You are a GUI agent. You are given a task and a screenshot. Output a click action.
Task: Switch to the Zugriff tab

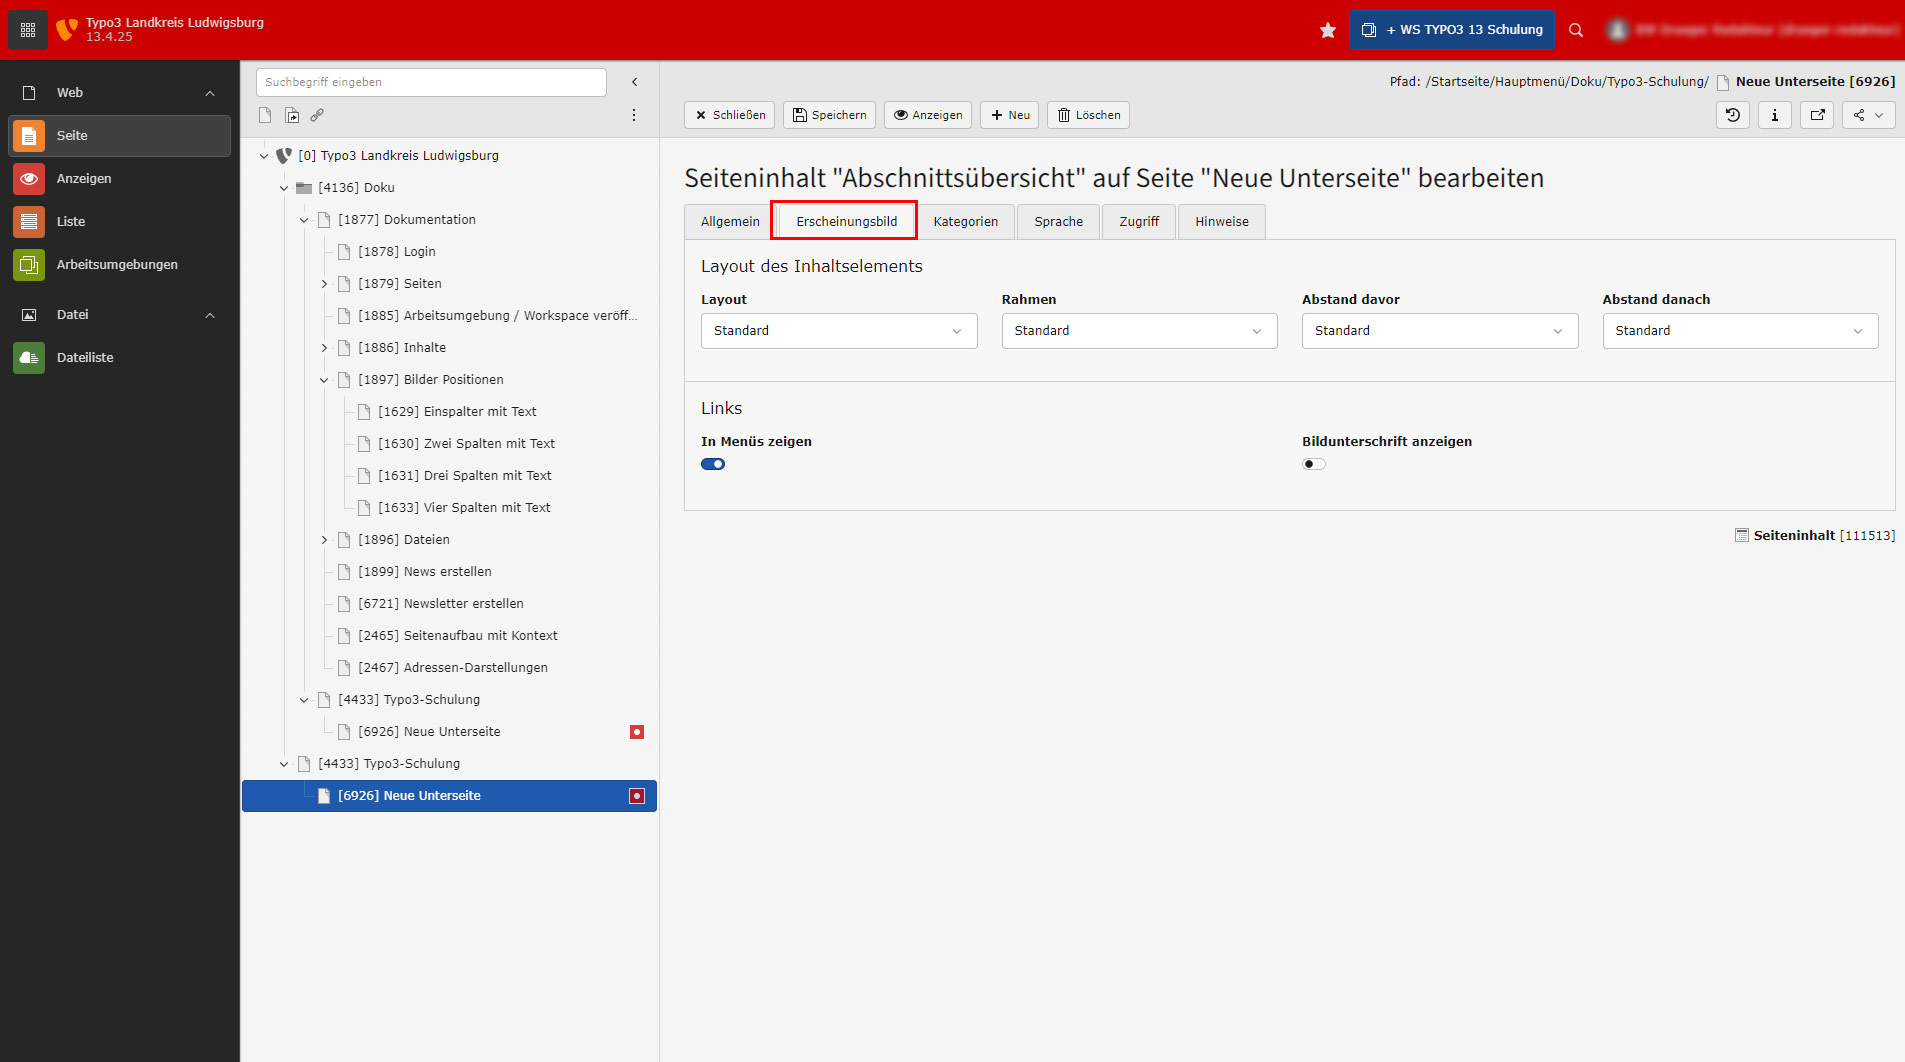pyautogui.click(x=1139, y=222)
